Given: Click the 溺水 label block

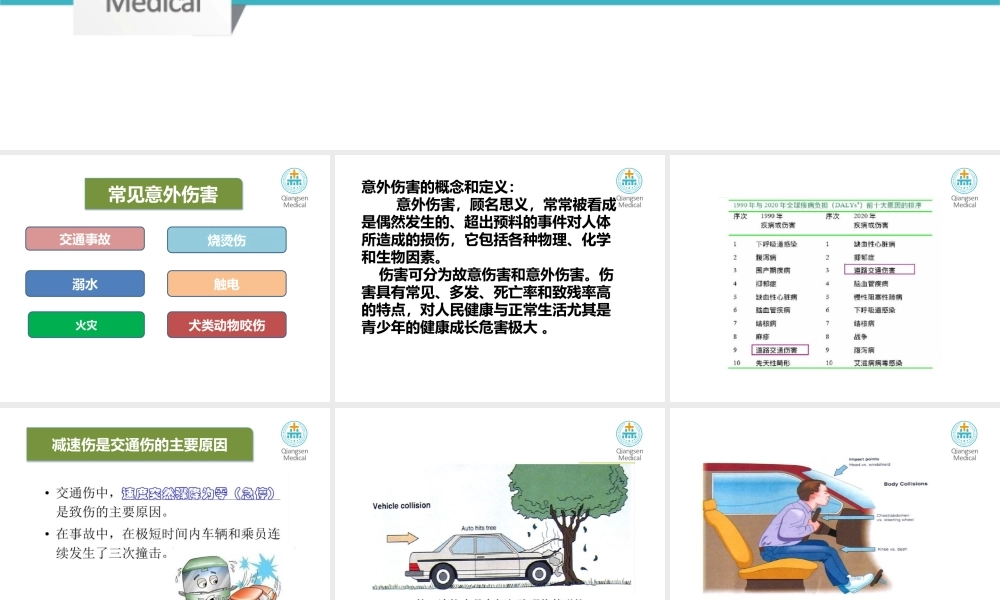Looking at the screenshot, I should [85, 283].
